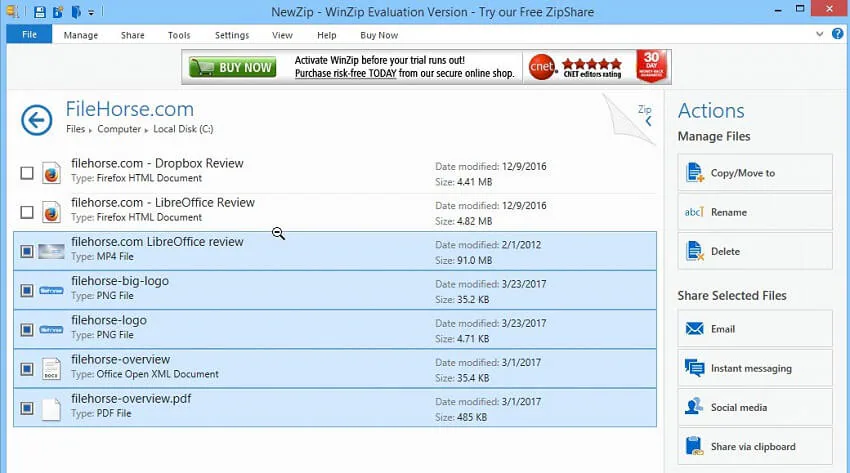This screenshot has width=850, height=473.
Task: Click the filehorse-big-logo PNG thumbnail
Action: (51, 290)
